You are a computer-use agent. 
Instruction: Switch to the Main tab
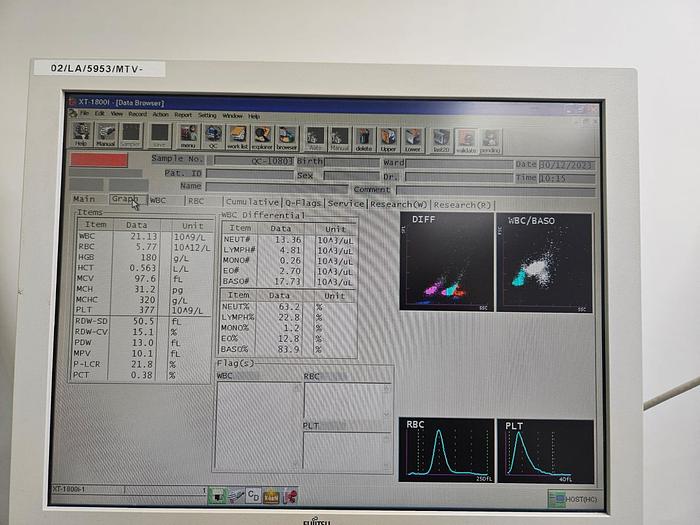click(x=84, y=199)
